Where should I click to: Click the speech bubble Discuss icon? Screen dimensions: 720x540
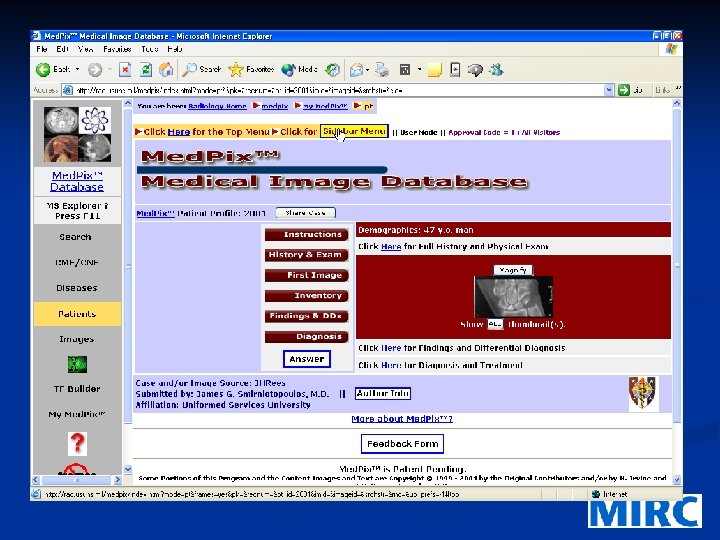tap(475, 70)
